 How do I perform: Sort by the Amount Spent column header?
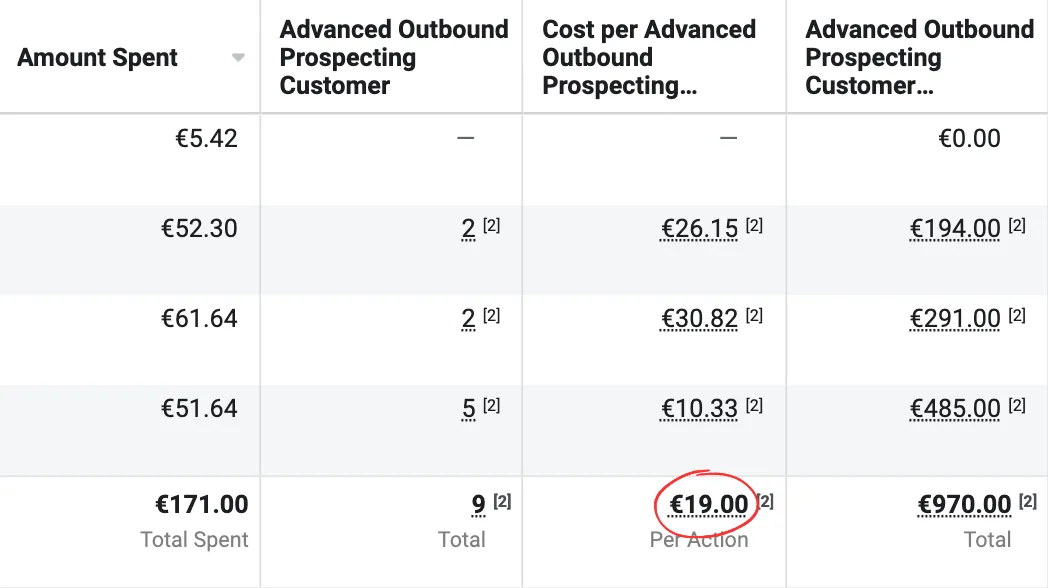point(98,58)
